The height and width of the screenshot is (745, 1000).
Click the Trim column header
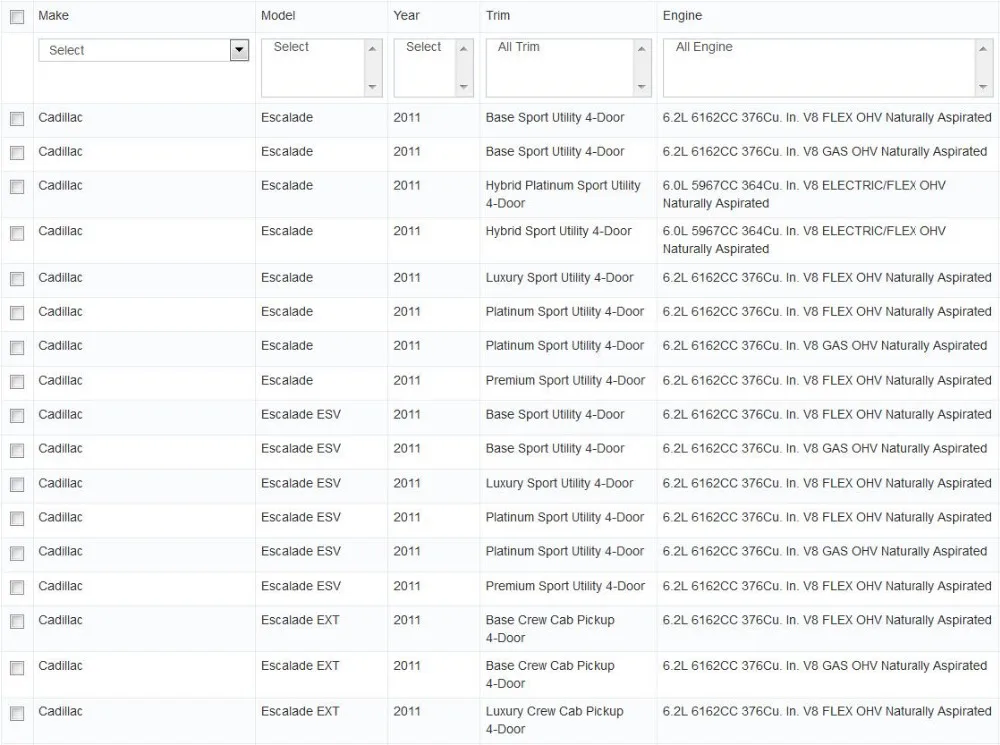coord(497,15)
